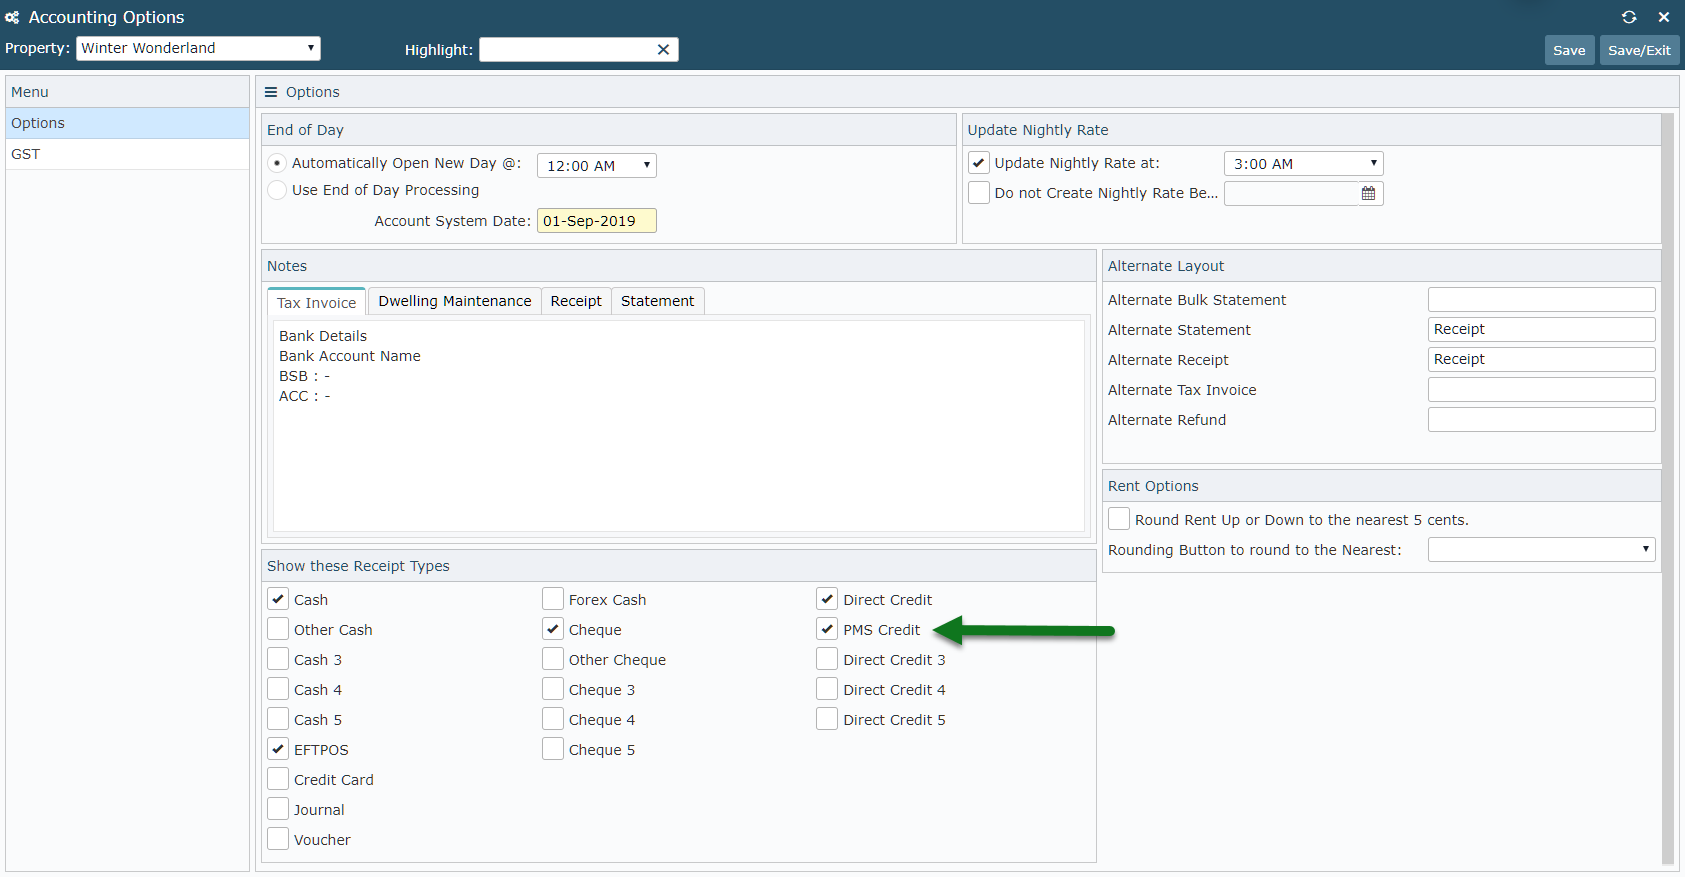Toggle Direct Credit receipt type
The image size is (1685, 877).
click(x=827, y=600)
